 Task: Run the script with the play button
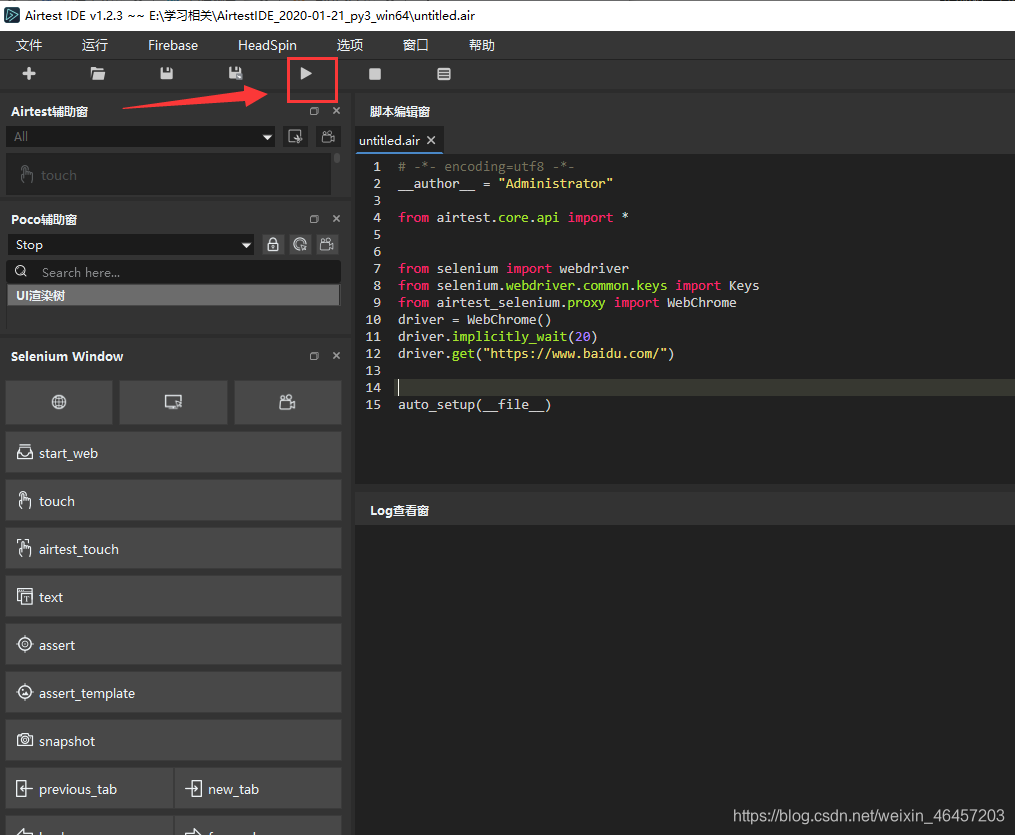[x=306, y=74]
